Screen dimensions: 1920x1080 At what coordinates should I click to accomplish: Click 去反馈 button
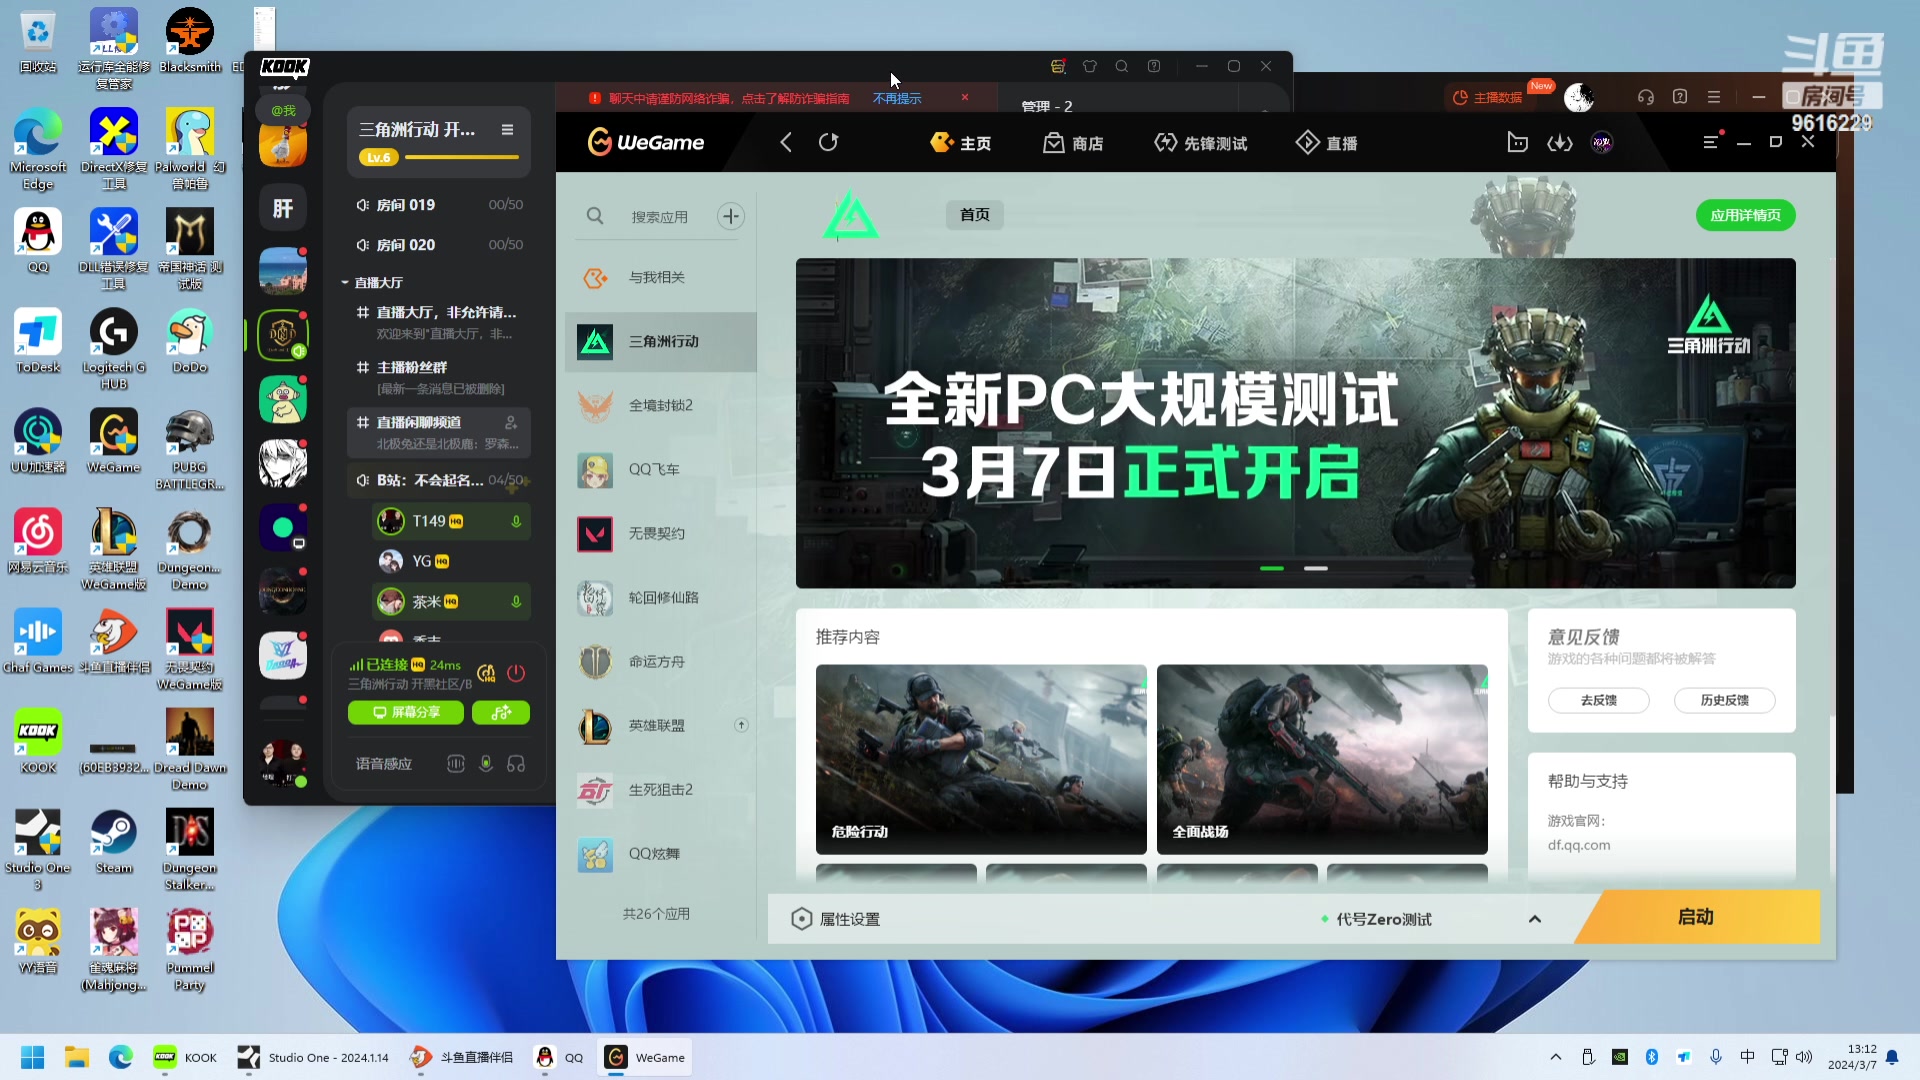click(x=1599, y=700)
